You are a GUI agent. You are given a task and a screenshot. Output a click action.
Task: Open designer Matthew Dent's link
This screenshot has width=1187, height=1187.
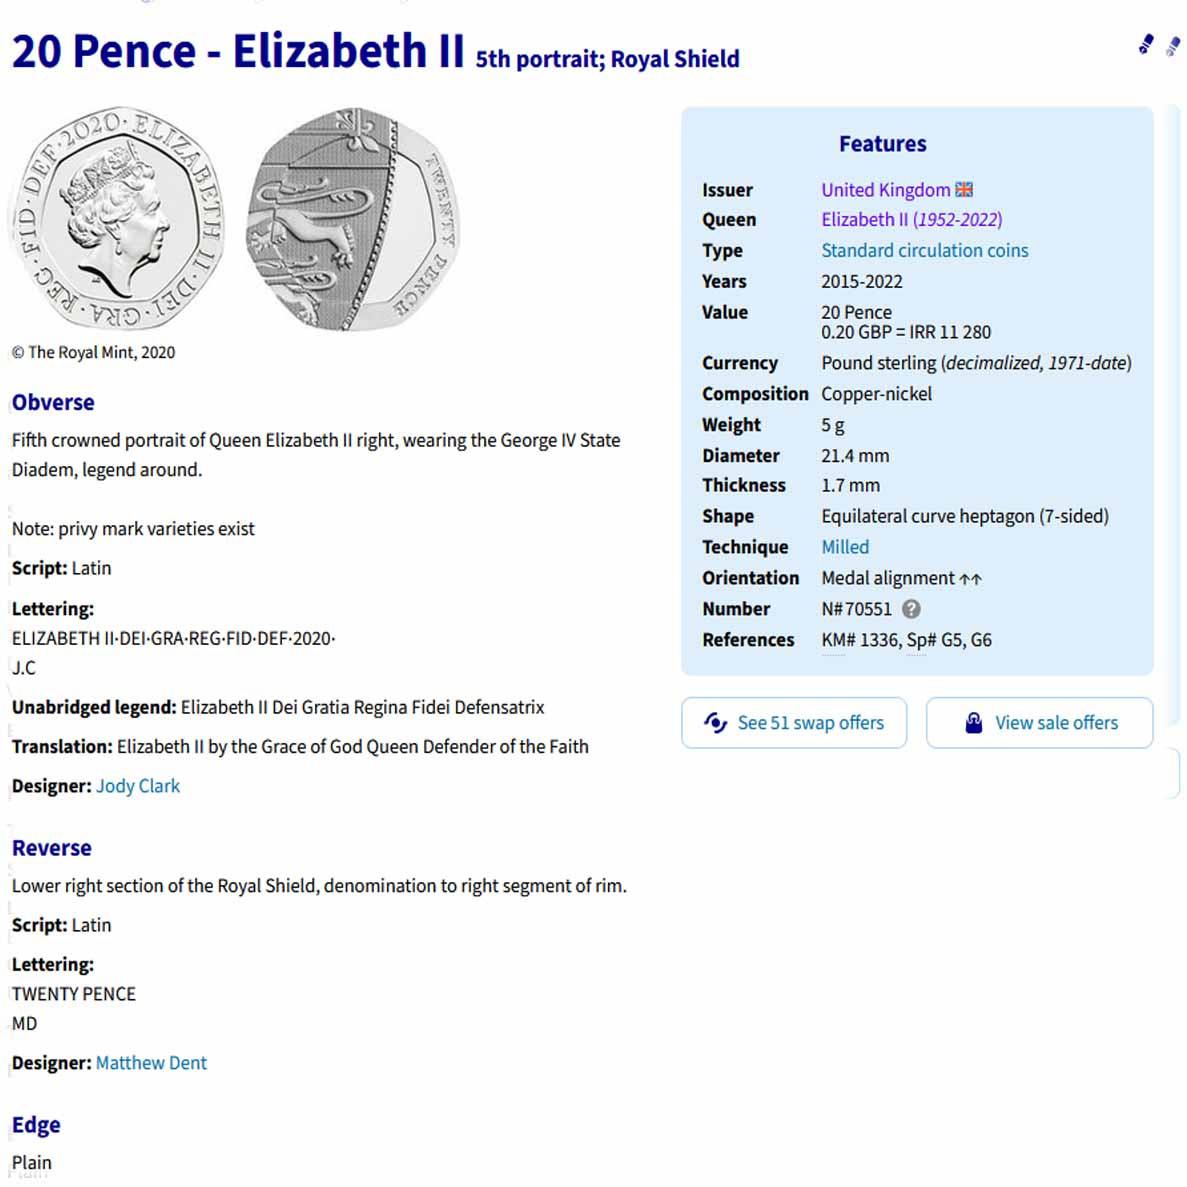[151, 1063]
